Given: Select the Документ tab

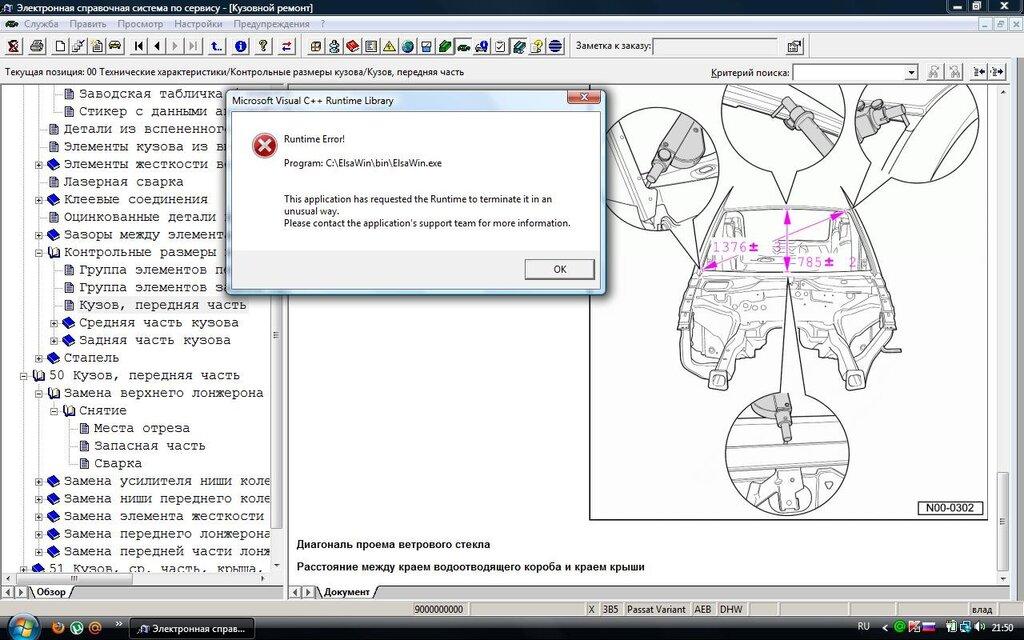Looking at the screenshot, I should point(346,592).
